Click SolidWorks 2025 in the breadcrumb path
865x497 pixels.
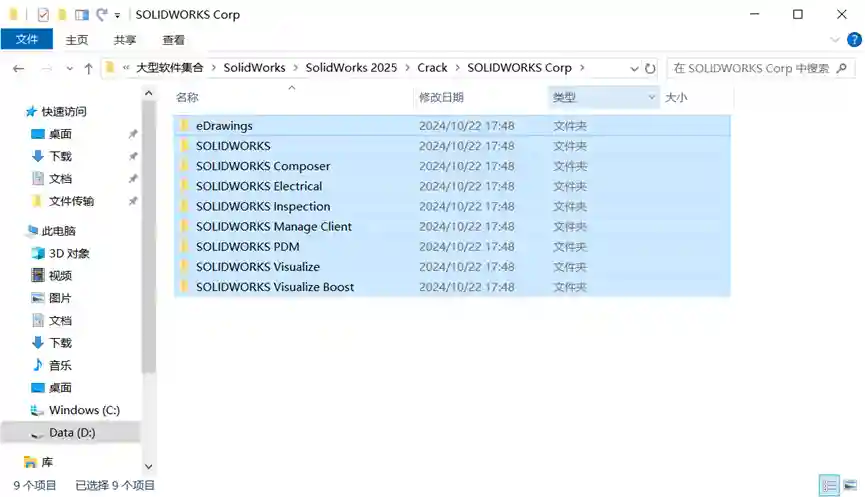[x=351, y=68]
